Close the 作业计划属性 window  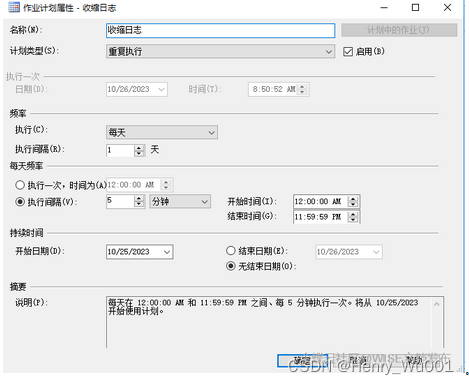click(447, 7)
